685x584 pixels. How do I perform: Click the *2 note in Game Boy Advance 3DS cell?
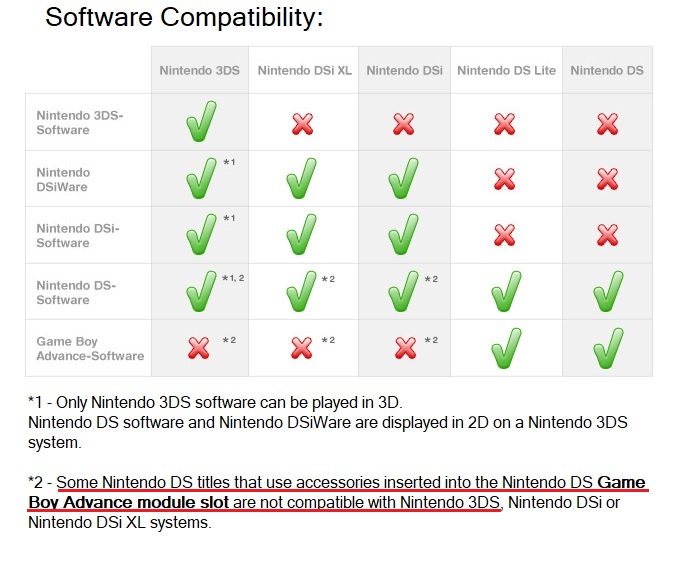229,340
